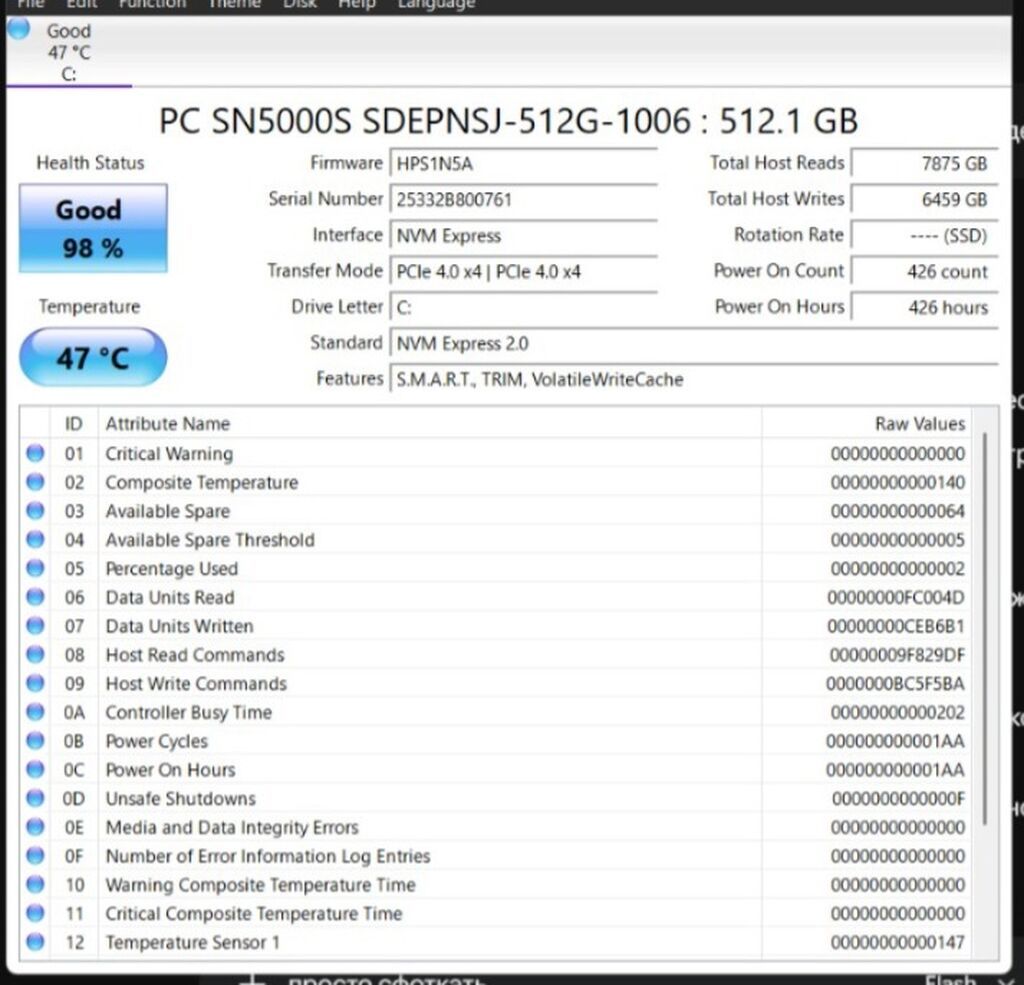Click the Firmware field HPS1N5A
This screenshot has width=1024, height=985.
click(x=523, y=163)
